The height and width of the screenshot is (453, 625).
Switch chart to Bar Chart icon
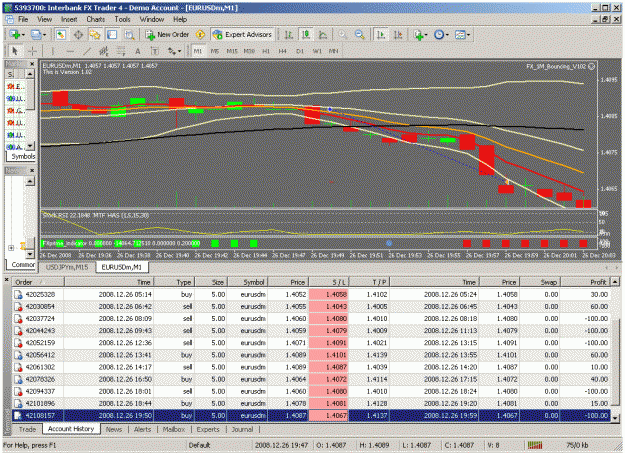tap(289, 35)
